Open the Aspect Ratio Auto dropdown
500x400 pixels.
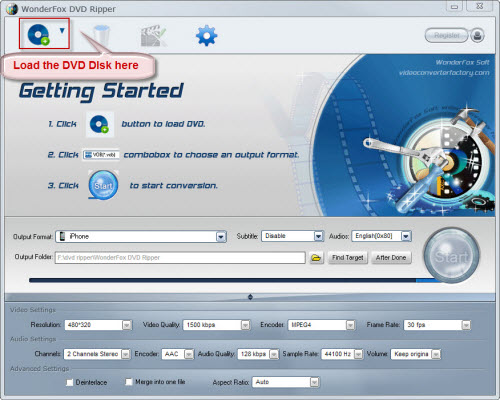point(286,382)
